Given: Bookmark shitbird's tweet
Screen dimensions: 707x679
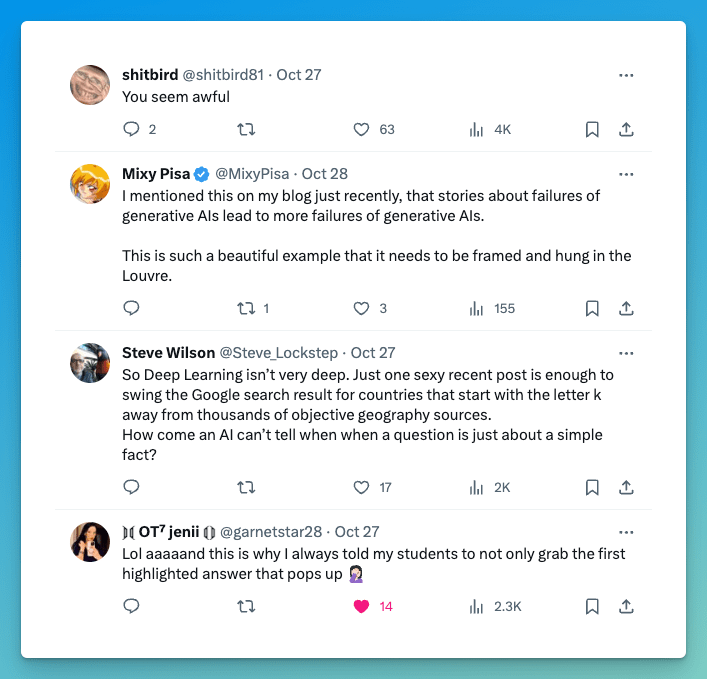Looking at the screenshot, I should pos(592,129).
